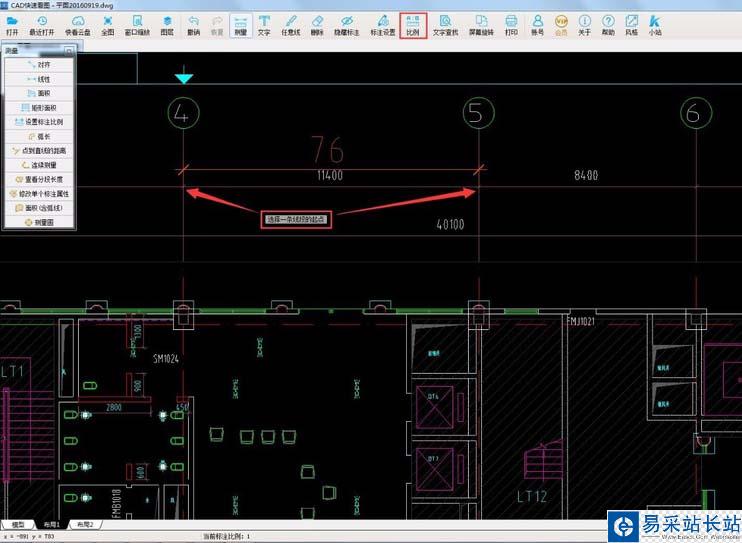Click the 11400 dimension label in drawing
This screenshot has height=543, width=742.
(330, 175)
